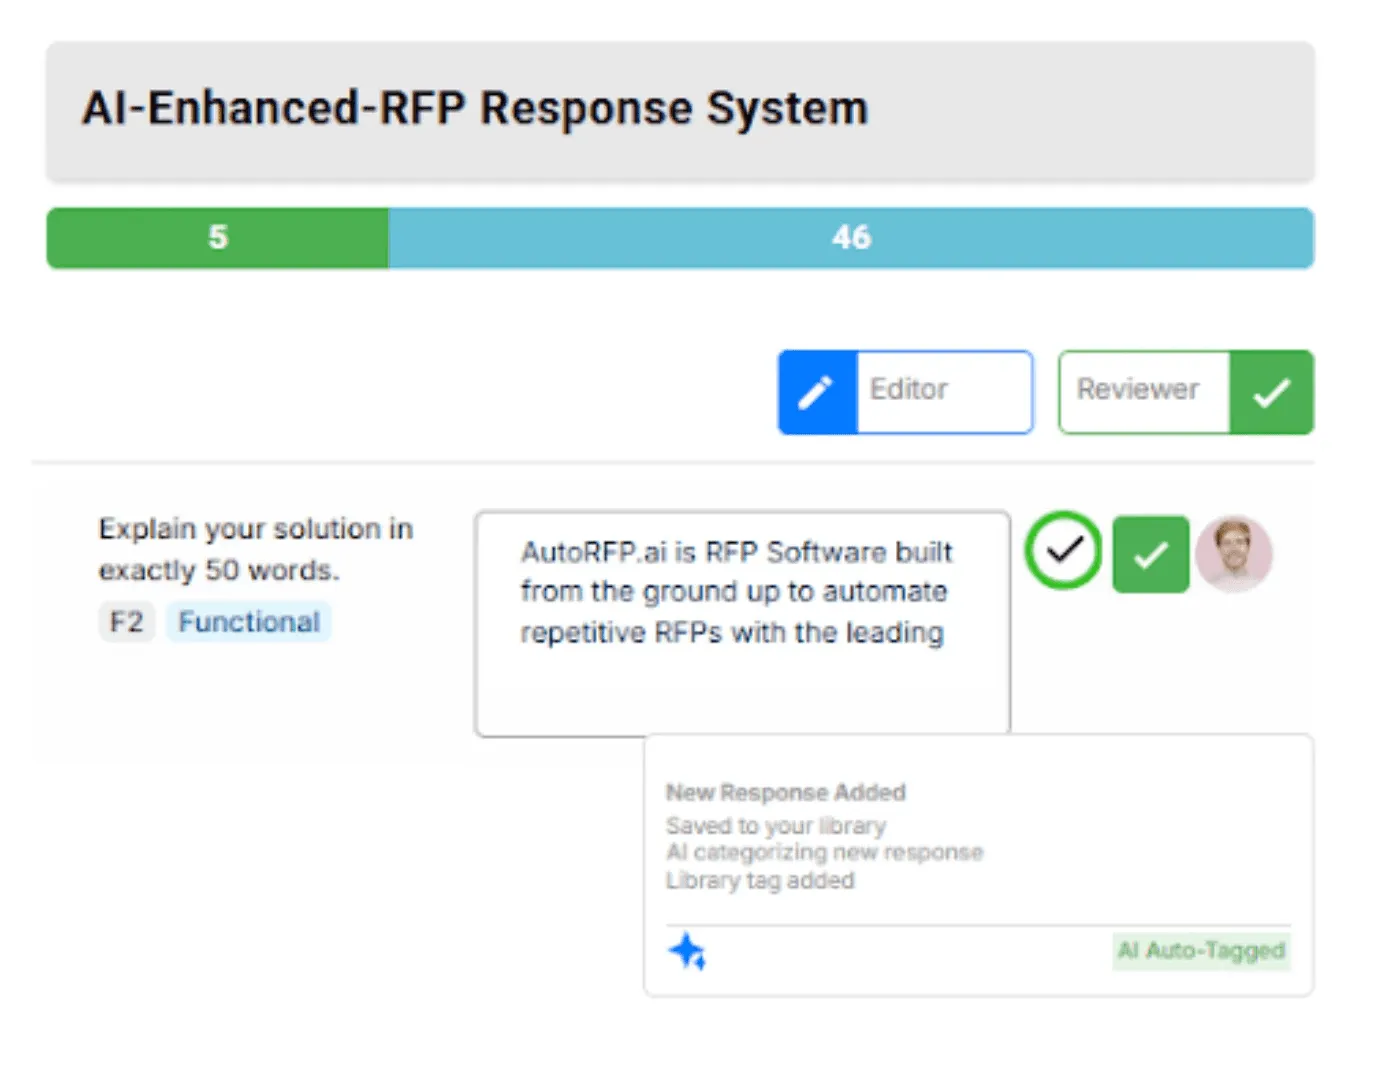Image resolution: width=1400 pixels, height=1079 pixels.
Task: Click the AI-Enhanced-RFP Response System heading
Action: tap(475, 108)
